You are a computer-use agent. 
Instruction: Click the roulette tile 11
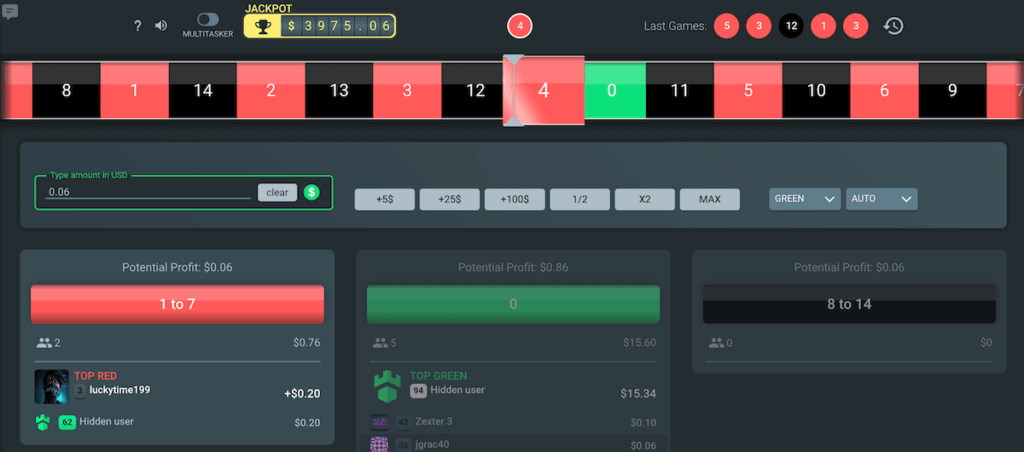pyautogui.click(x=680, y=91)
